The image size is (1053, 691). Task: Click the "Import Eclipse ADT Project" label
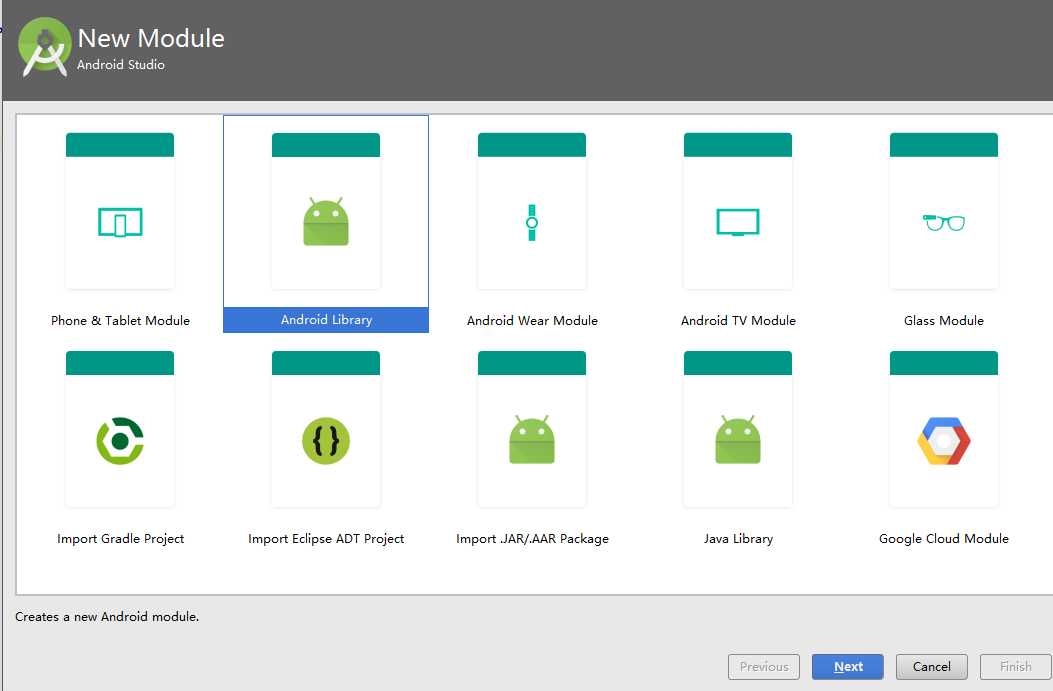(x=326, y=539)
